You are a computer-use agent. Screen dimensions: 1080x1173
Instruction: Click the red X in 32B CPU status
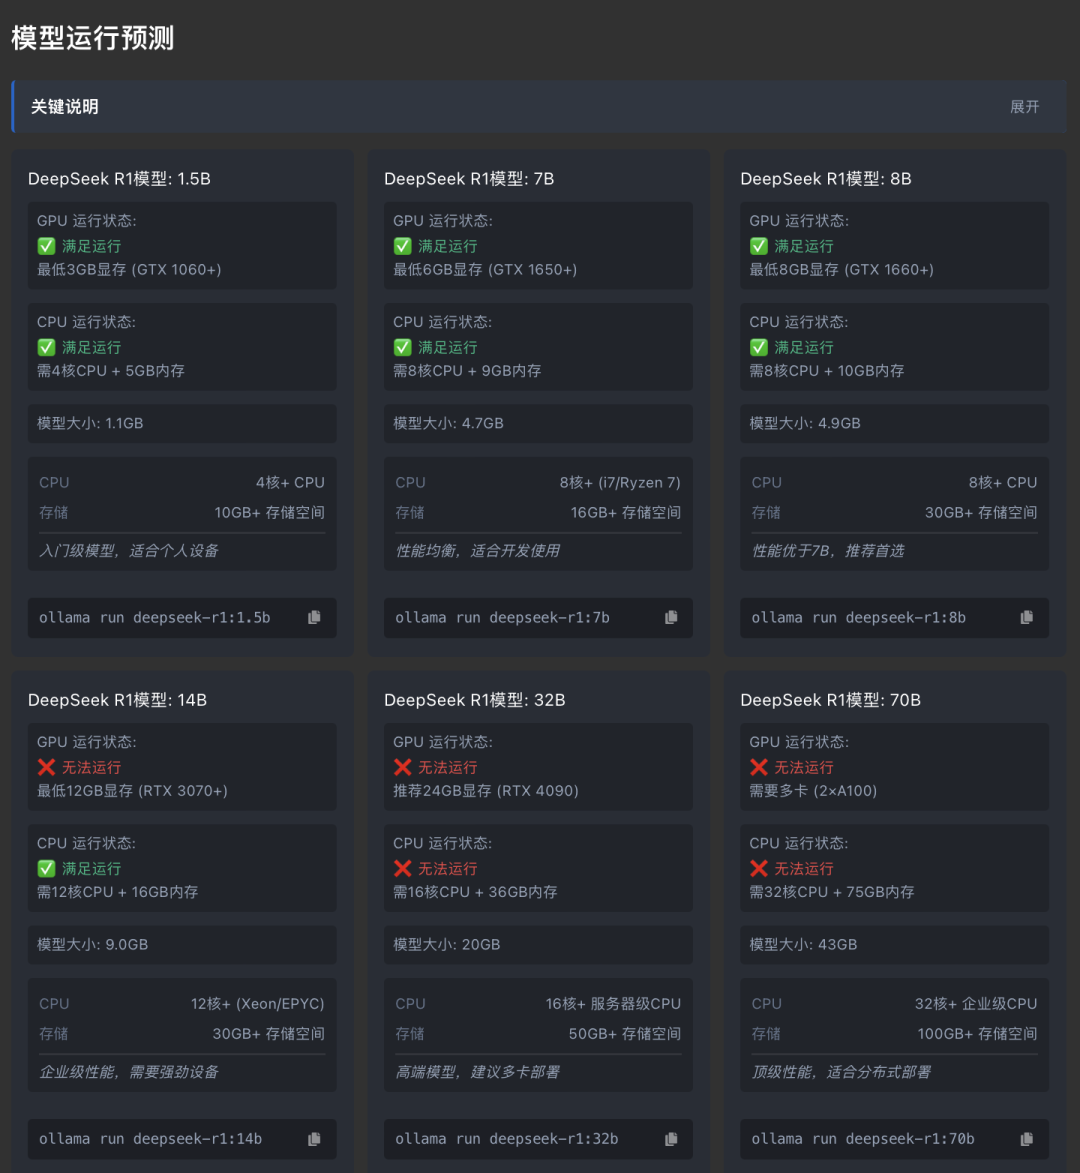point(402,869)
